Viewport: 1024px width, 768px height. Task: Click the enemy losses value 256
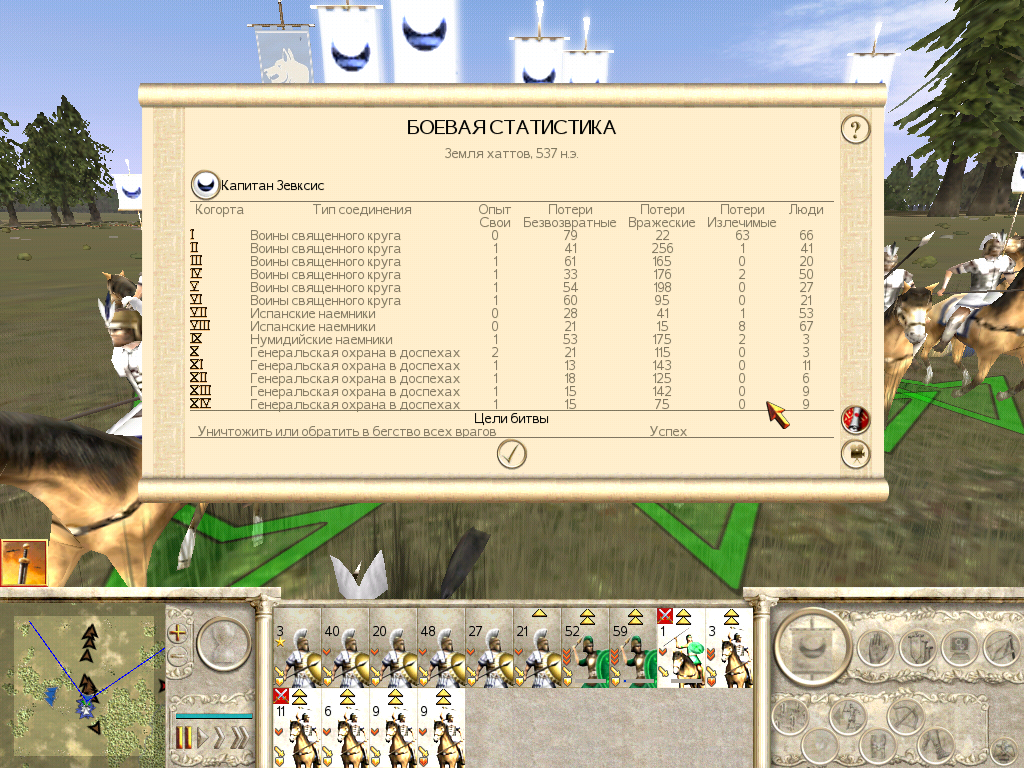tap(662, 248)
